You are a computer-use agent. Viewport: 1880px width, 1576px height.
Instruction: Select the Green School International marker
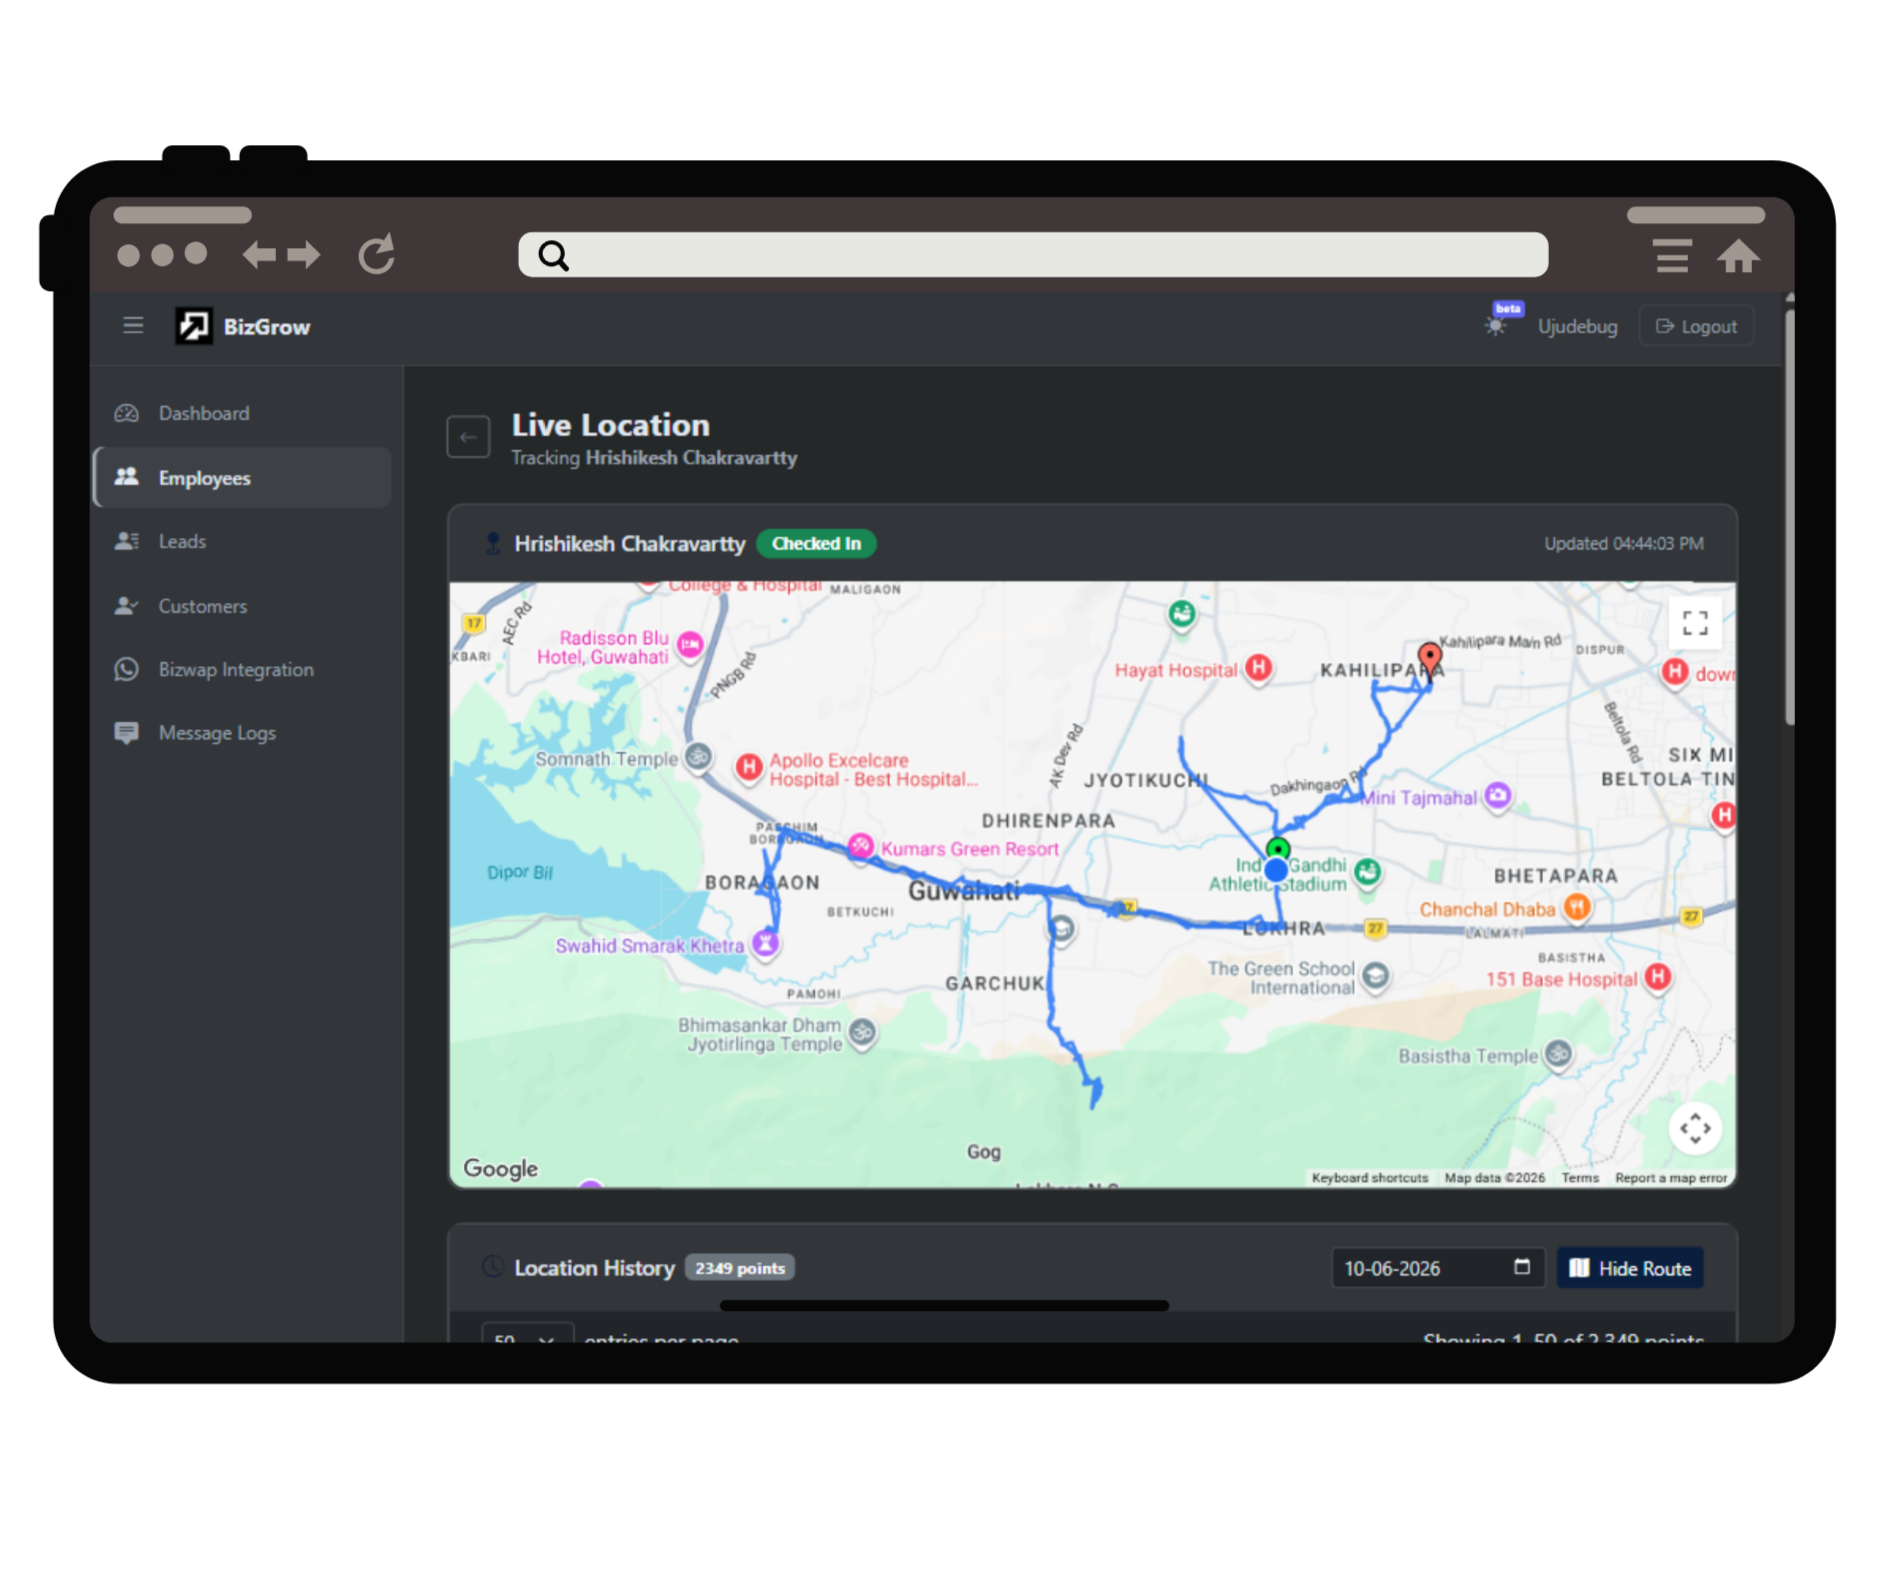coord(1376,975)
